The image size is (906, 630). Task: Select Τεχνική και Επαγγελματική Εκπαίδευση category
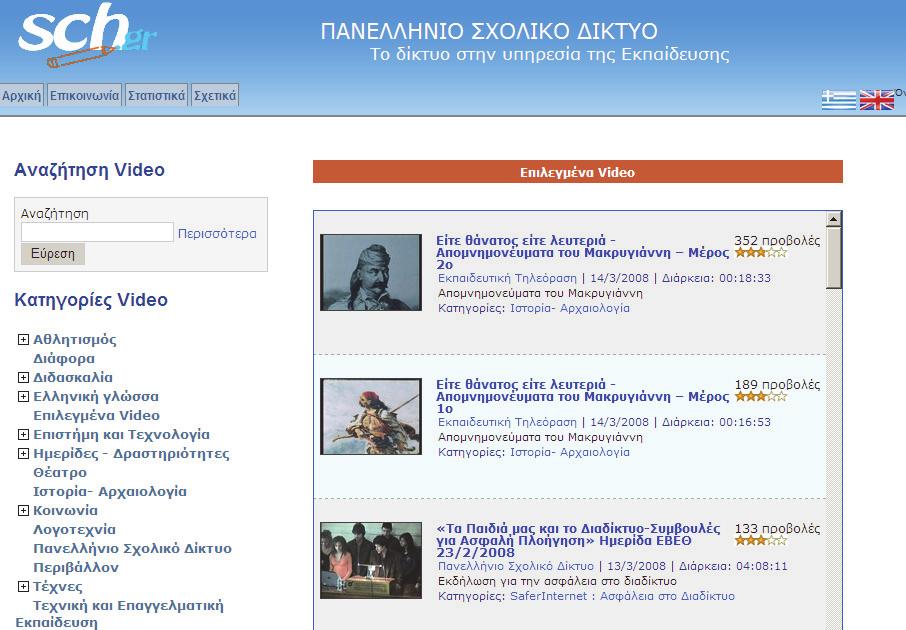[120, 614]
